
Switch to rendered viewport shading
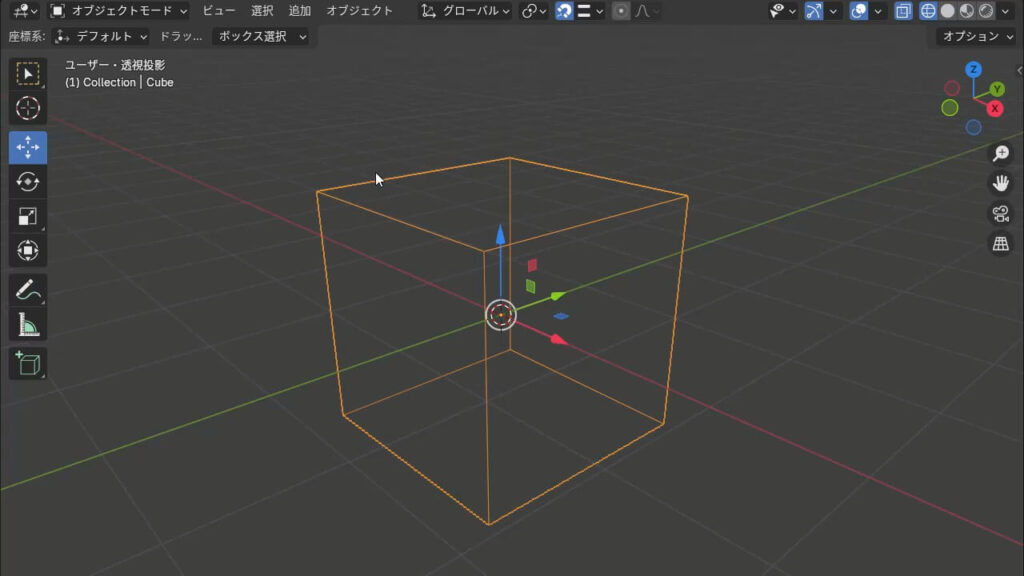(x=986, y=10)
